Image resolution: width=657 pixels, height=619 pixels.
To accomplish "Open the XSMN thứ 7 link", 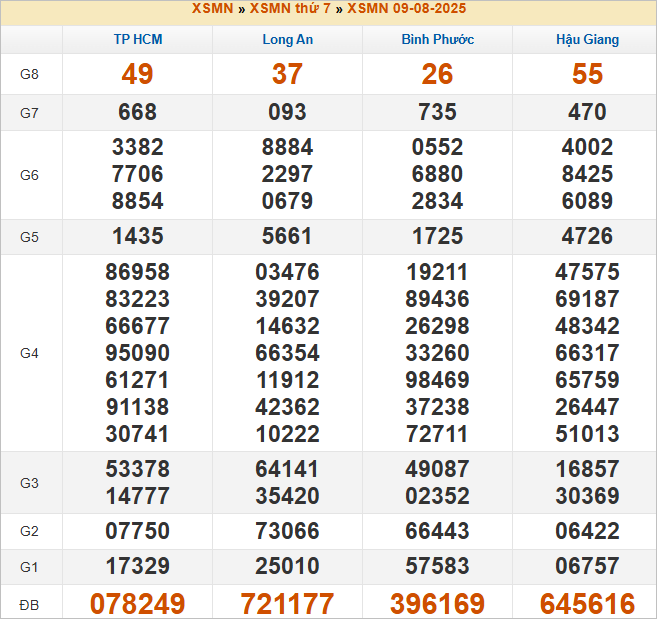I will click(x=290, y=9).
